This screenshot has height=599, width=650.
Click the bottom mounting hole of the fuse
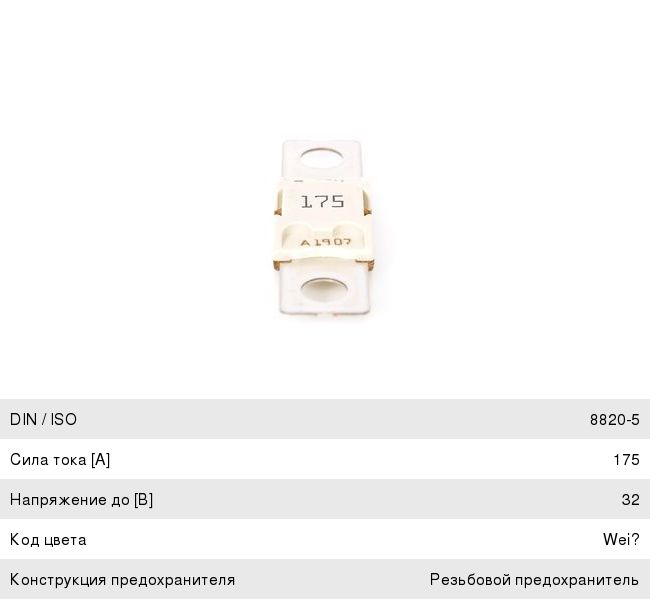[324, 289]
